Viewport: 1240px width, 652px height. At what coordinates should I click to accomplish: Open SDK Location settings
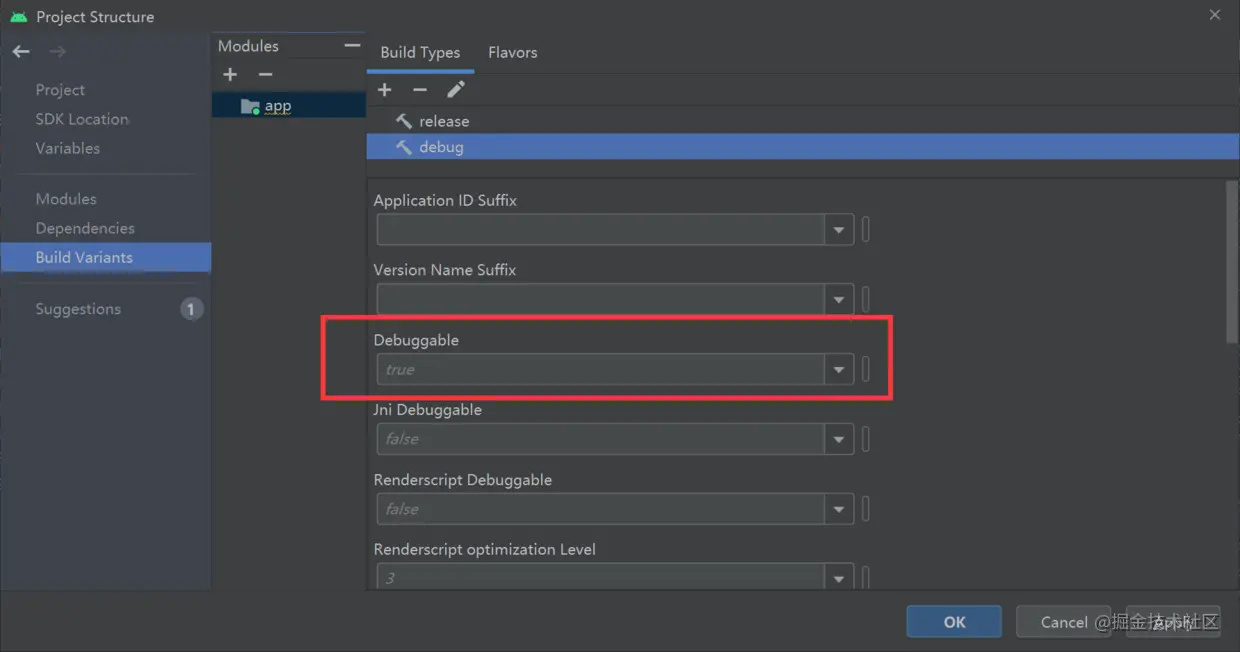82,119
